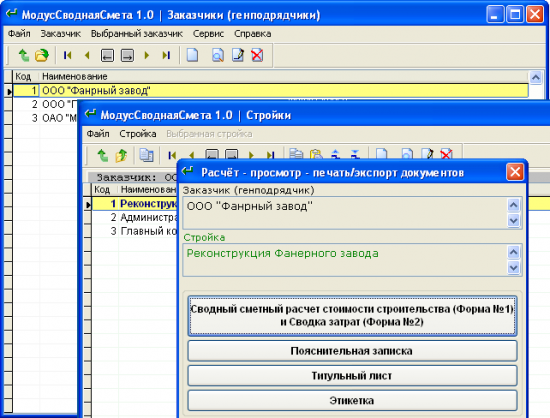Image resolution: width=550 pixels, height=418 pixels.
Task: Open the folder icon in Заказчики toolbar
Action: [42, 55]
